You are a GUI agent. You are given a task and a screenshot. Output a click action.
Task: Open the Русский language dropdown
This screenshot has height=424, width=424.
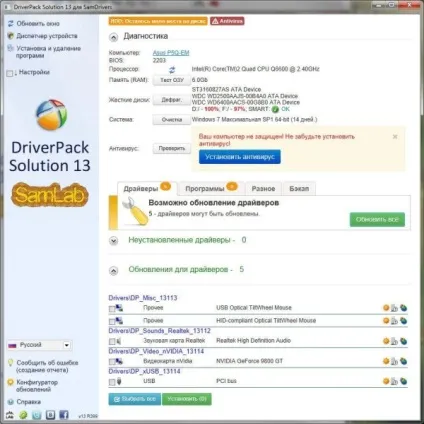point(66,345)
